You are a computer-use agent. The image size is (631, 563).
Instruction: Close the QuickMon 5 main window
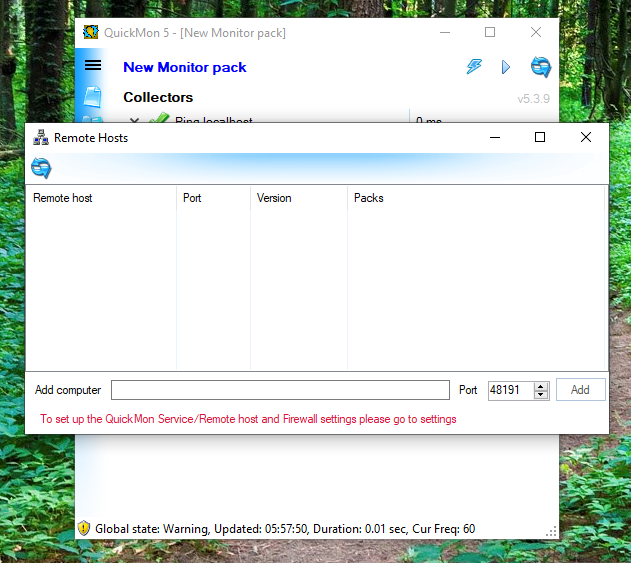pyautogui.click(x=536, y=32)
